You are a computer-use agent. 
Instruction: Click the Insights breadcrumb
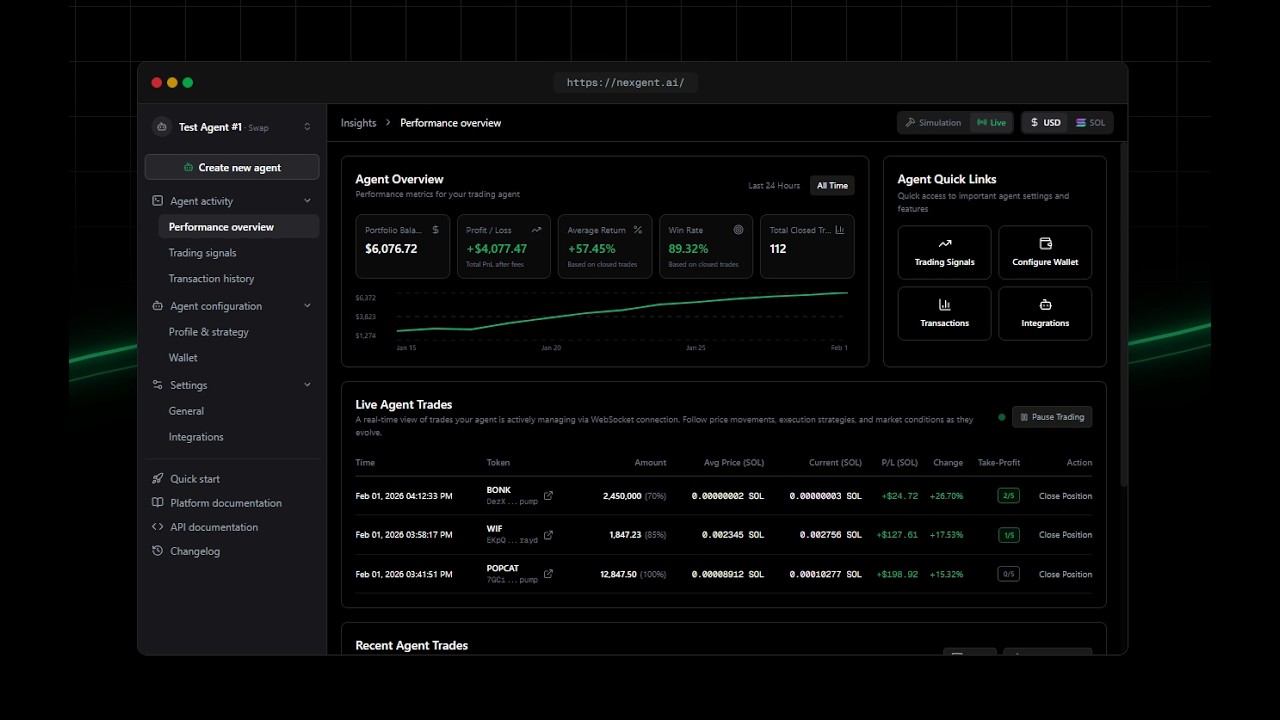(x=358, y=123)
